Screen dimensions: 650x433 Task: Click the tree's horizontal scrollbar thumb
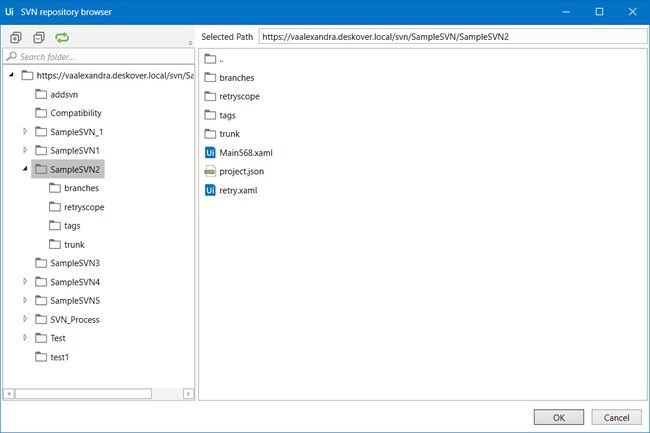[x=83, y=393]
